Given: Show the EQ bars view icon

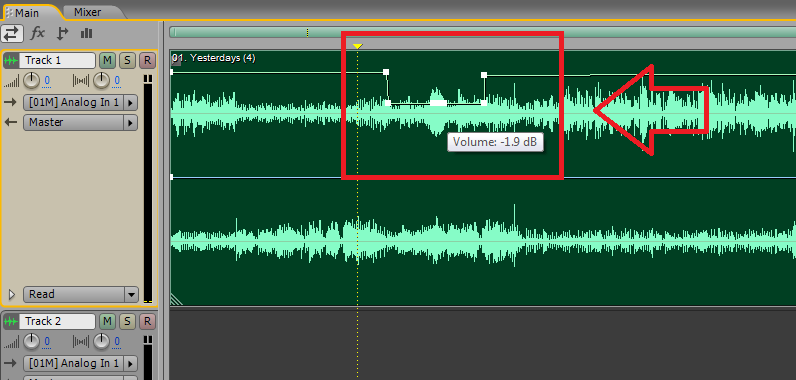Looking at the screenshot, I should coord(86,33).
